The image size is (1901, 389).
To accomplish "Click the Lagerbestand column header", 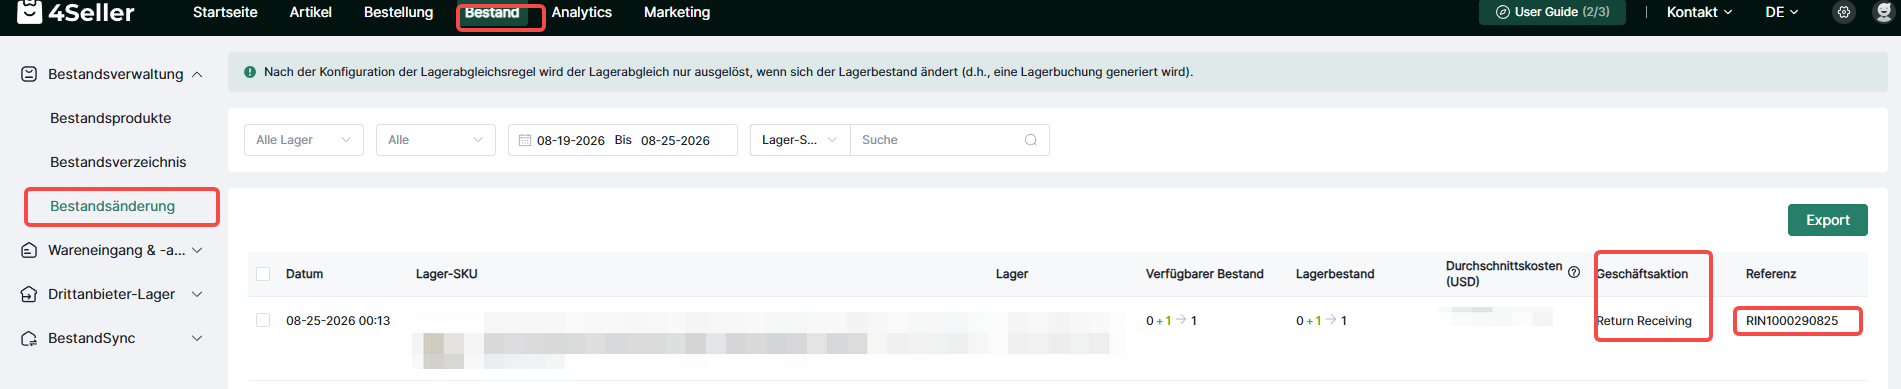I will (1335, 274).
